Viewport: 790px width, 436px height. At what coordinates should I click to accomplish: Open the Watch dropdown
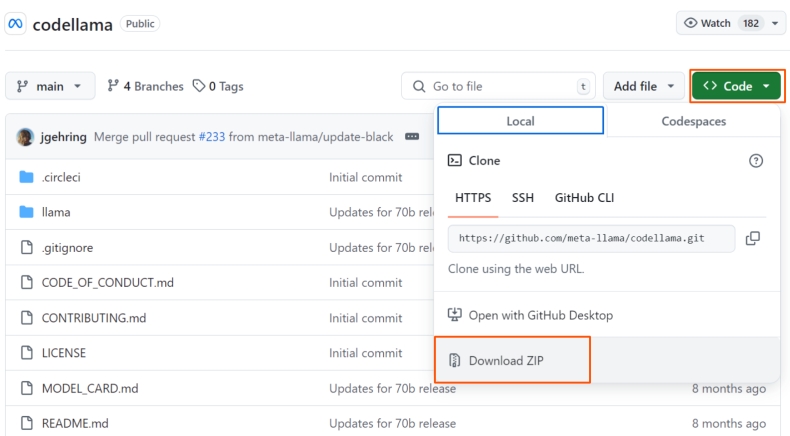(x=731, y=23)
